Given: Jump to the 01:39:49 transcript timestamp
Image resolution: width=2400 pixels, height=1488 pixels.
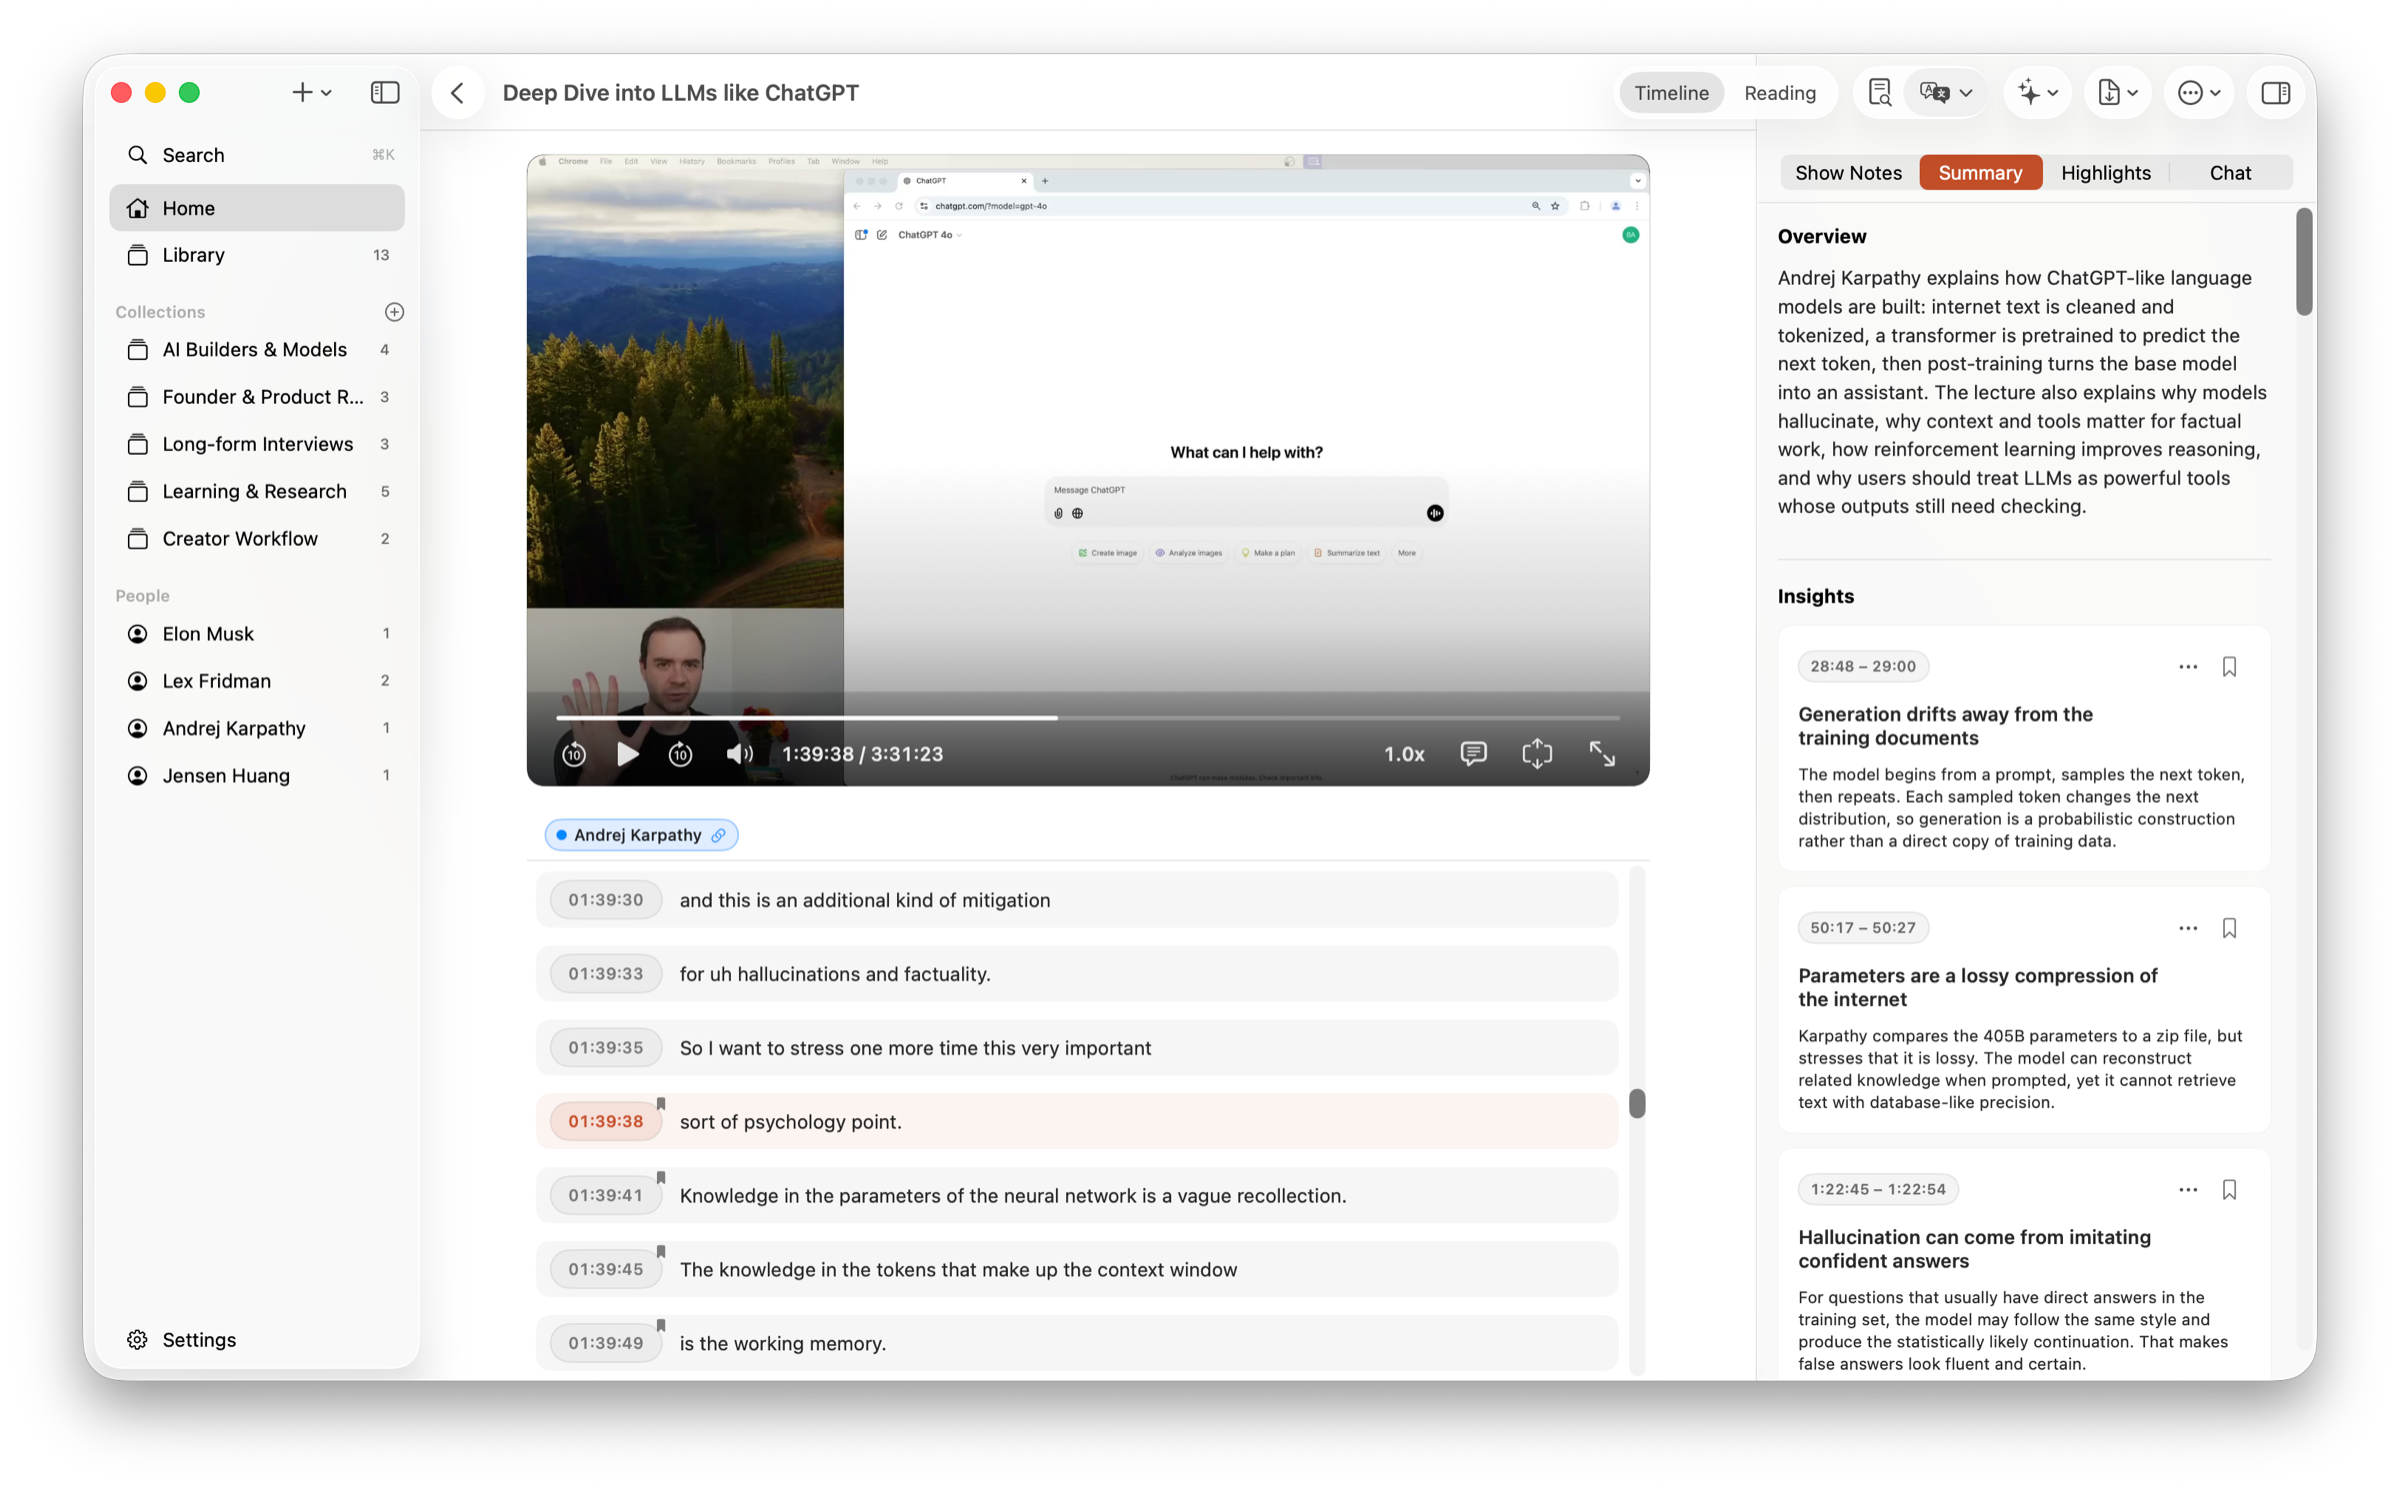Looking at the screenshot, I should click(605, 1343).
